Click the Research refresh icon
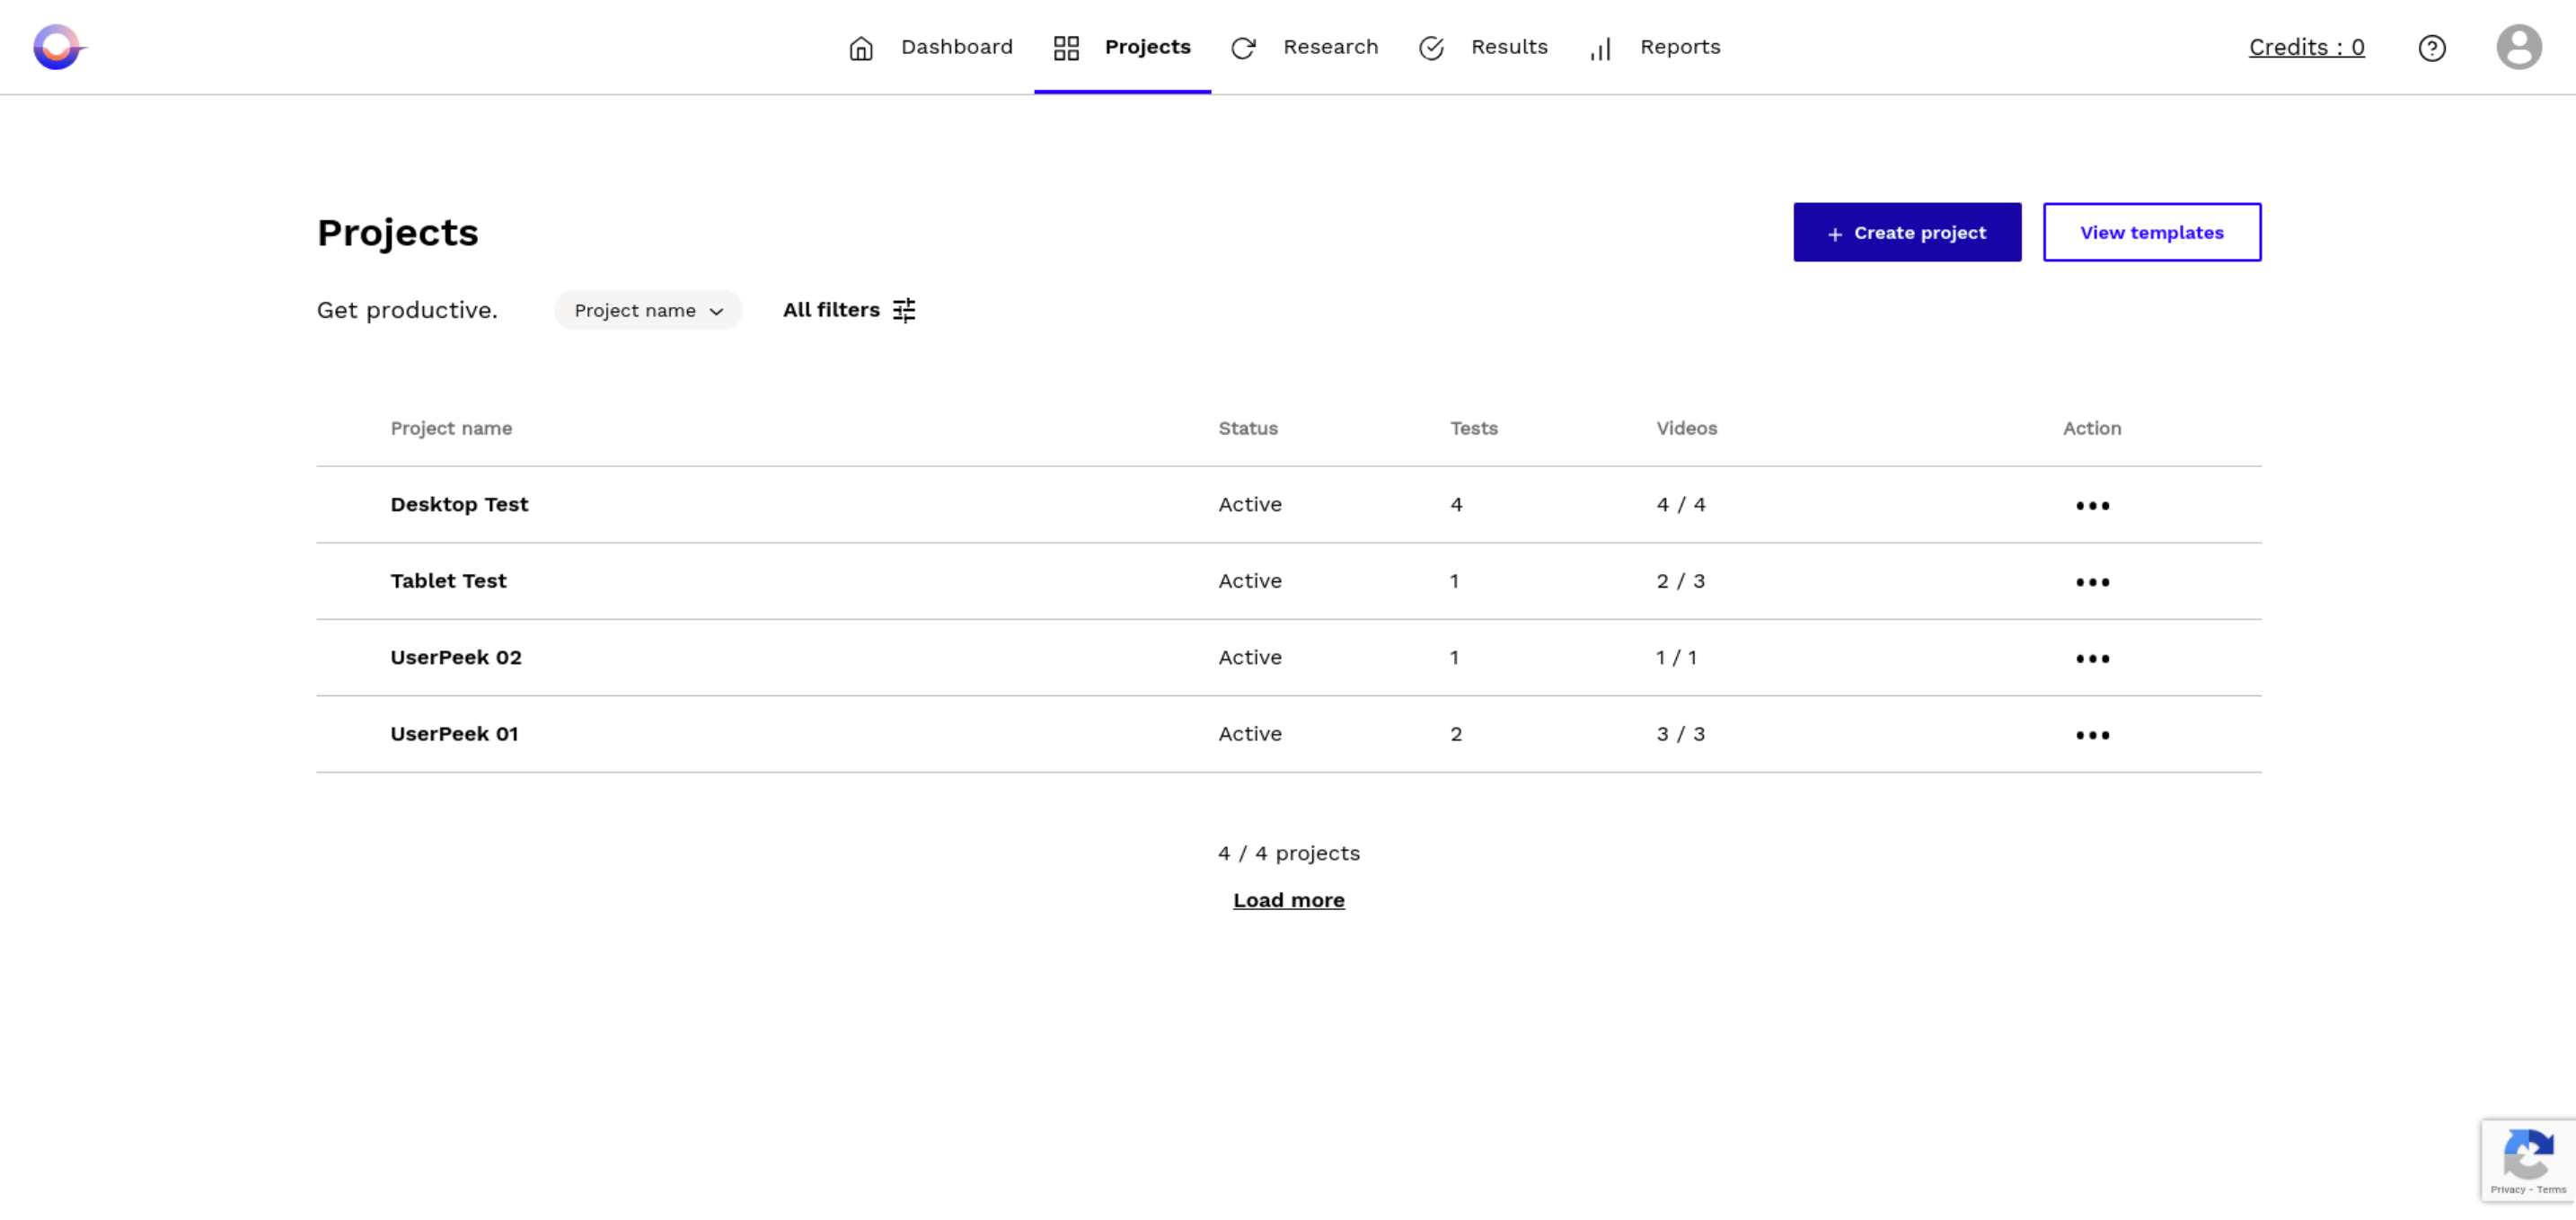The height and width of the screenshot is (1220, 2576). click(x=1244, y=46)
